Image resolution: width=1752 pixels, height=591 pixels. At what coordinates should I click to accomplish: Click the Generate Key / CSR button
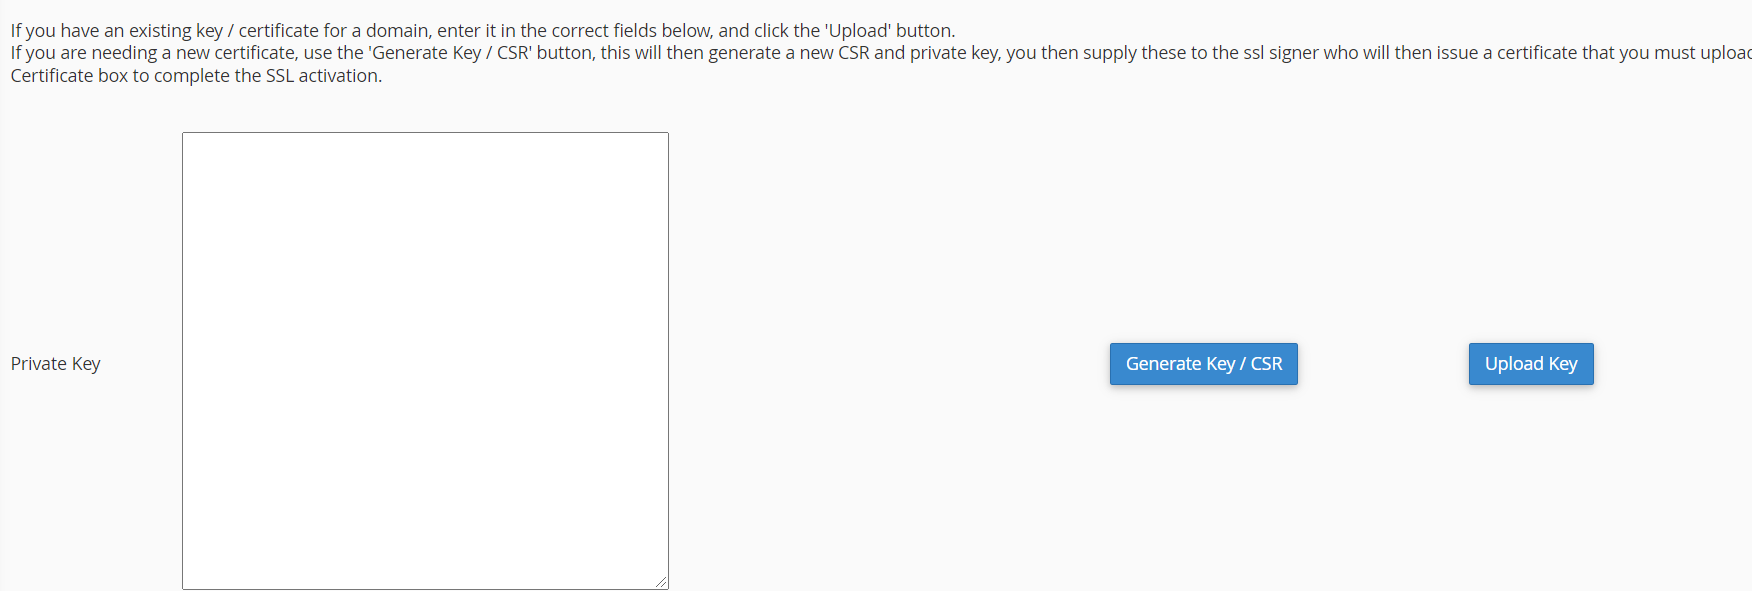point(1203,364)
